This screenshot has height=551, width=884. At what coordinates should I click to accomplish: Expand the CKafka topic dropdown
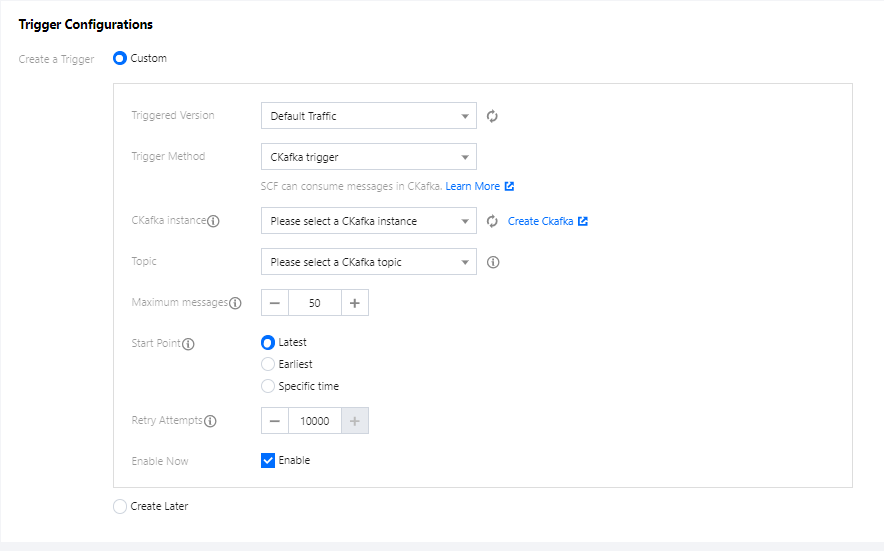tap(368, 263)
